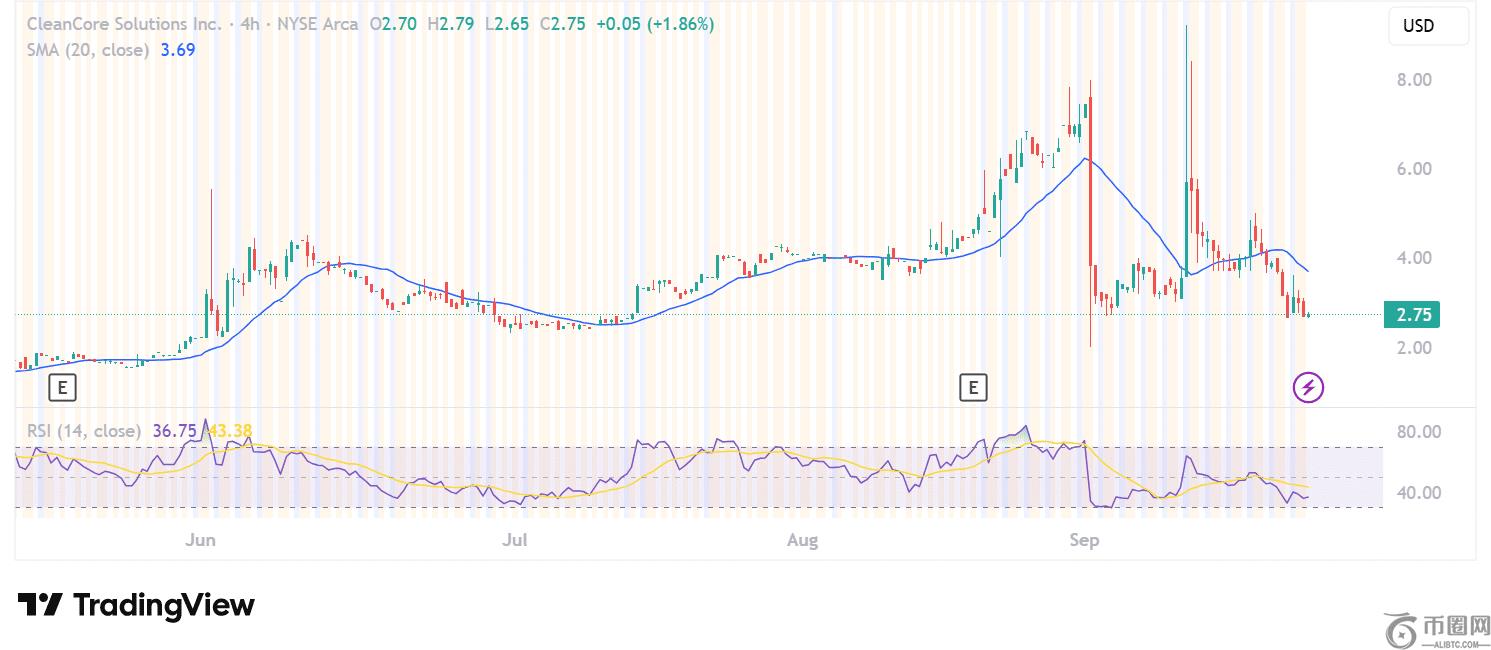The width and height of the screenshot is (1491, 650).
Task: Click the blue SMA value 3.69
Action: pos(178,49)
